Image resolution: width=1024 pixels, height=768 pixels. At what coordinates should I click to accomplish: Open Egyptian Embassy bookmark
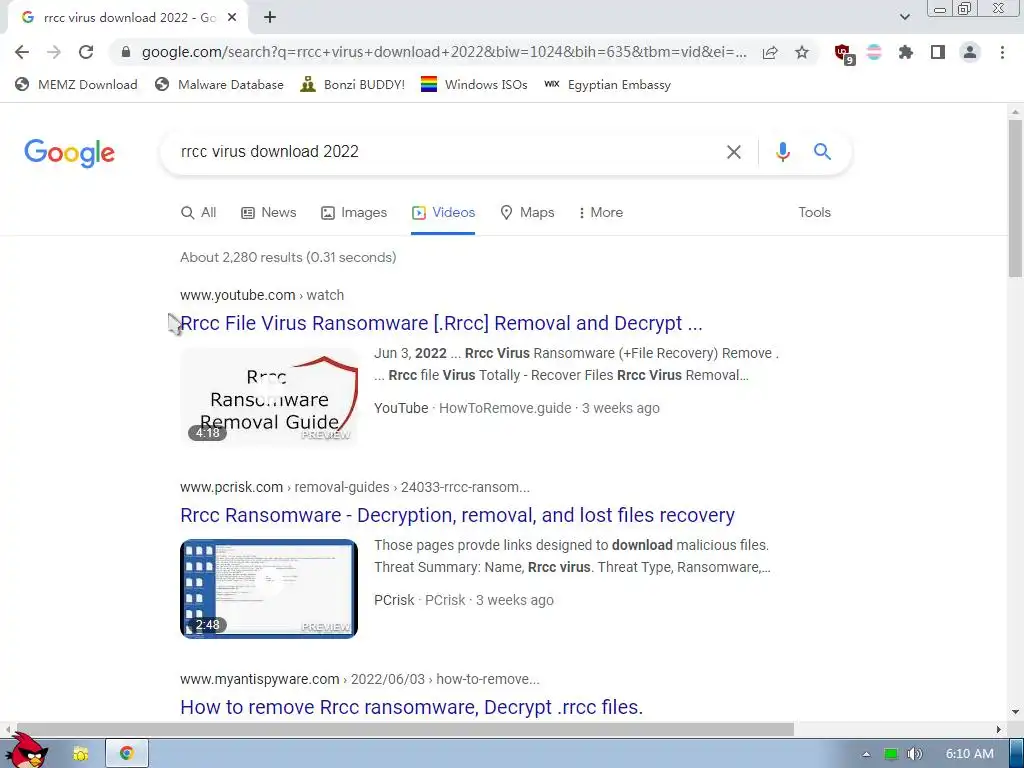point(608,85)
